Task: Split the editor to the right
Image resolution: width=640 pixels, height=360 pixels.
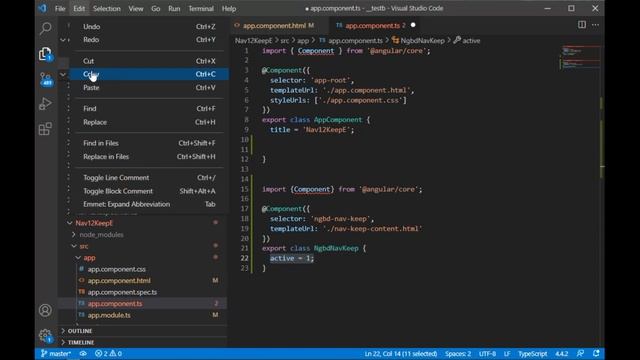Action: [x=582, y=25]
